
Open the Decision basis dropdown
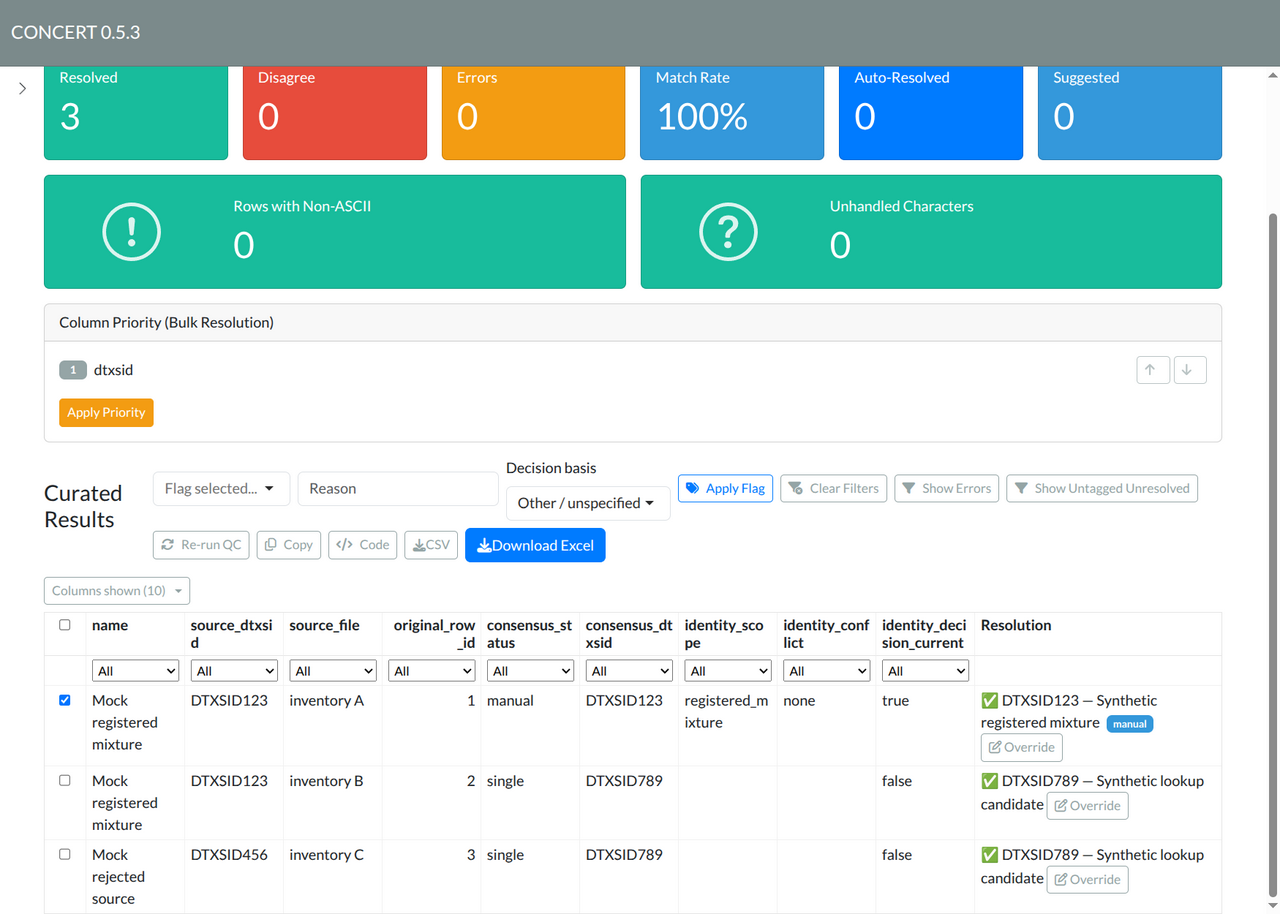pyautogui.click(x=588, y=503)
